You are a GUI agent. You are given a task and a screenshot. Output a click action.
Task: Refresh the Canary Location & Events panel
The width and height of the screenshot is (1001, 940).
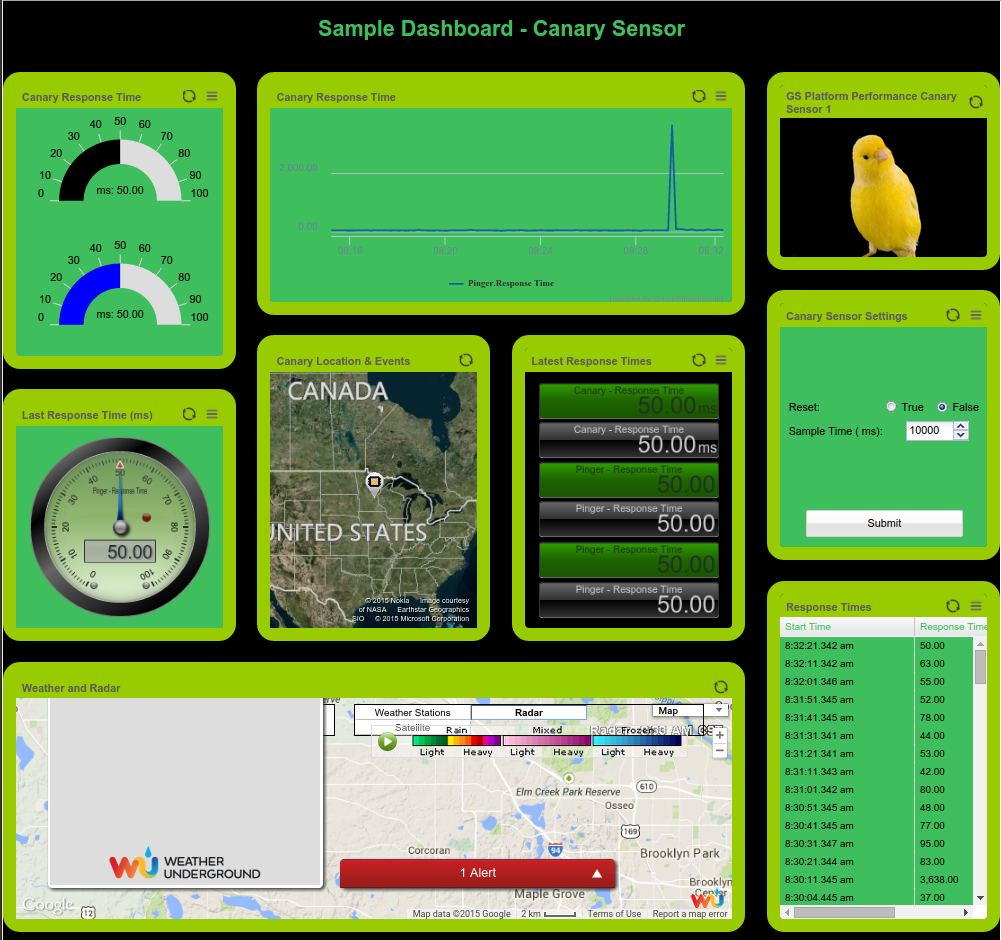click(x=466, y=360)
